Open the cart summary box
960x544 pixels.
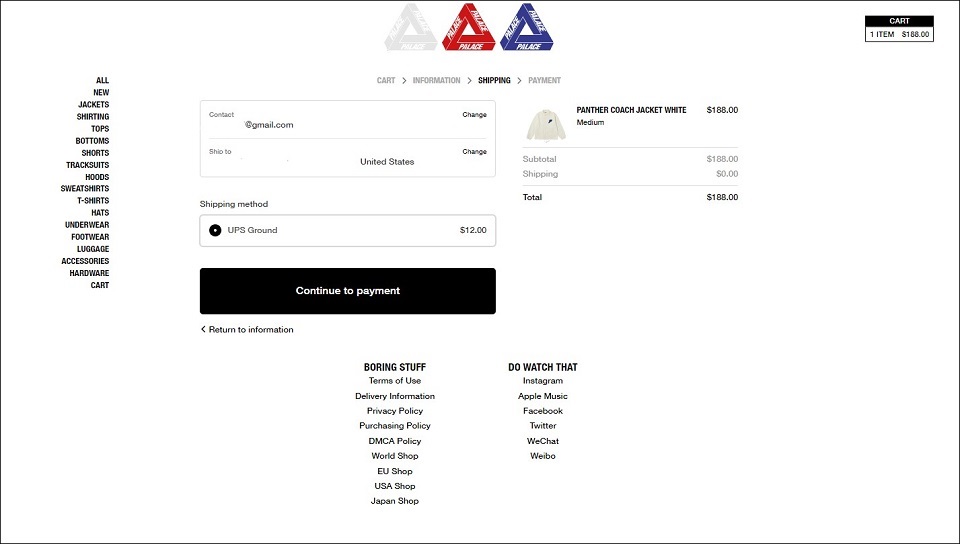(899, 28)
